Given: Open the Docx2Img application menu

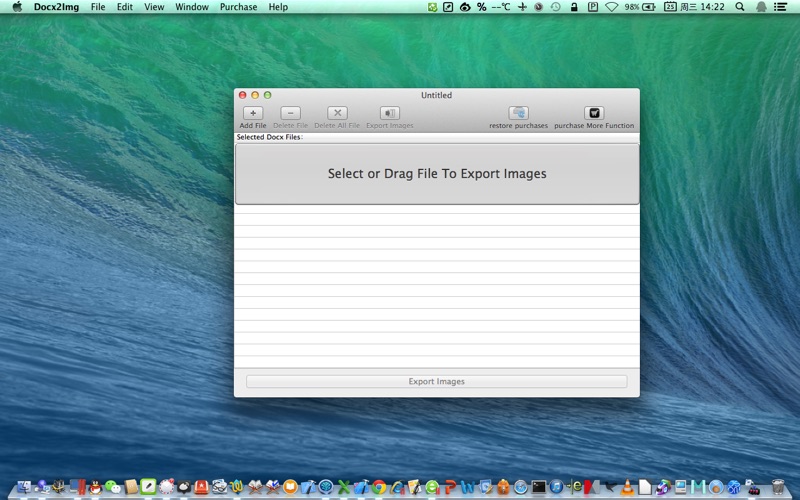Looking at the screenshot, I should tap(56, 7).
